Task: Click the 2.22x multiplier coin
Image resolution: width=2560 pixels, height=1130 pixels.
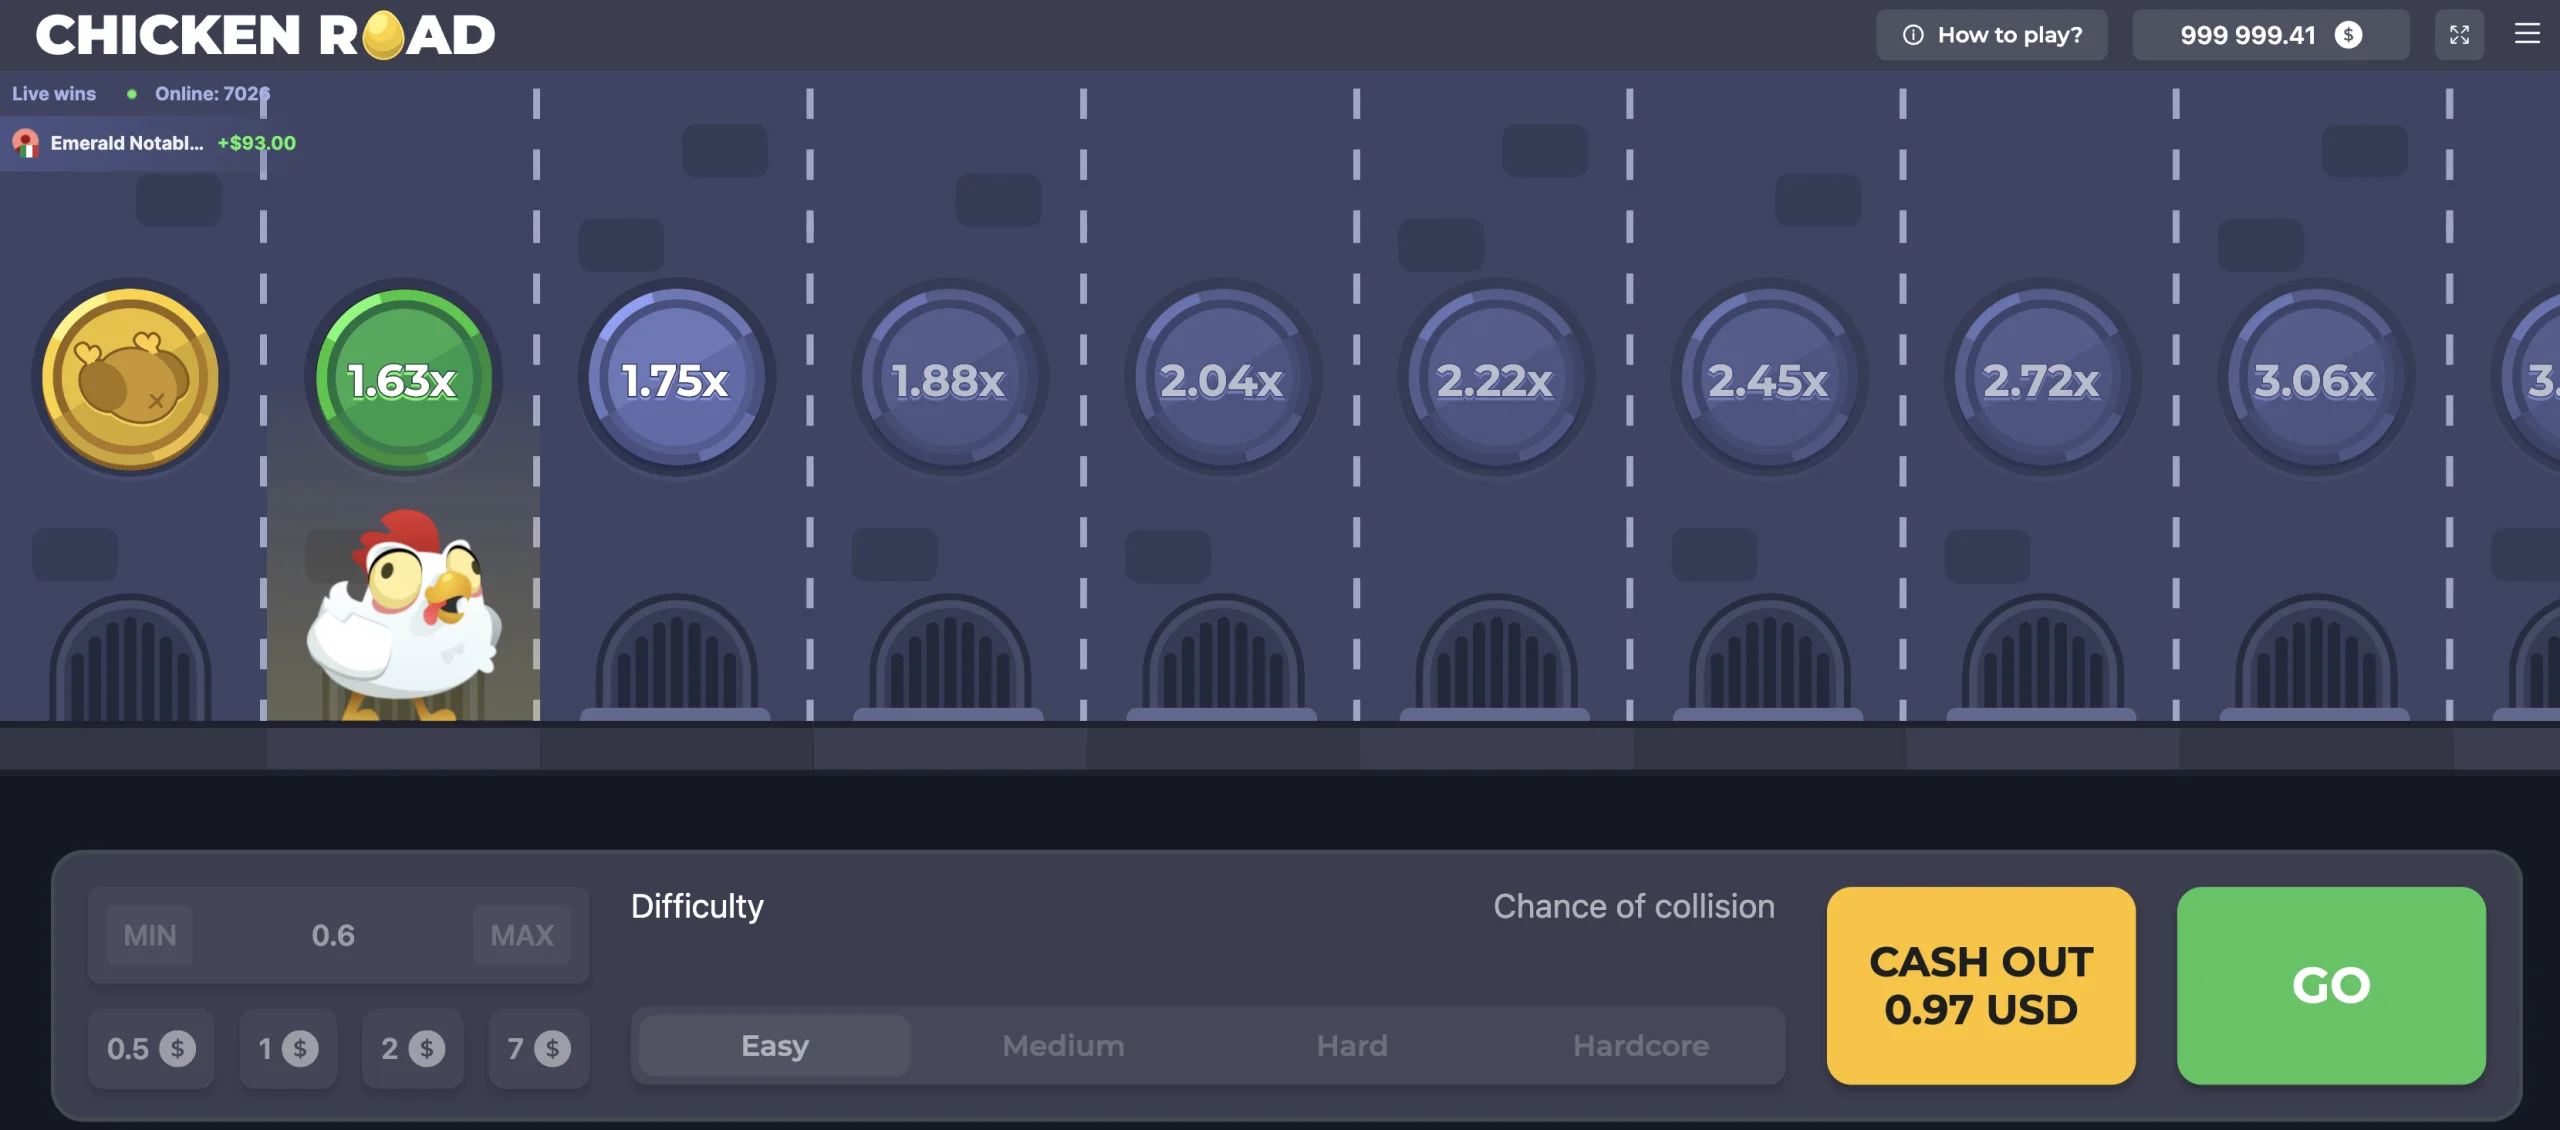Action: 1496,379
